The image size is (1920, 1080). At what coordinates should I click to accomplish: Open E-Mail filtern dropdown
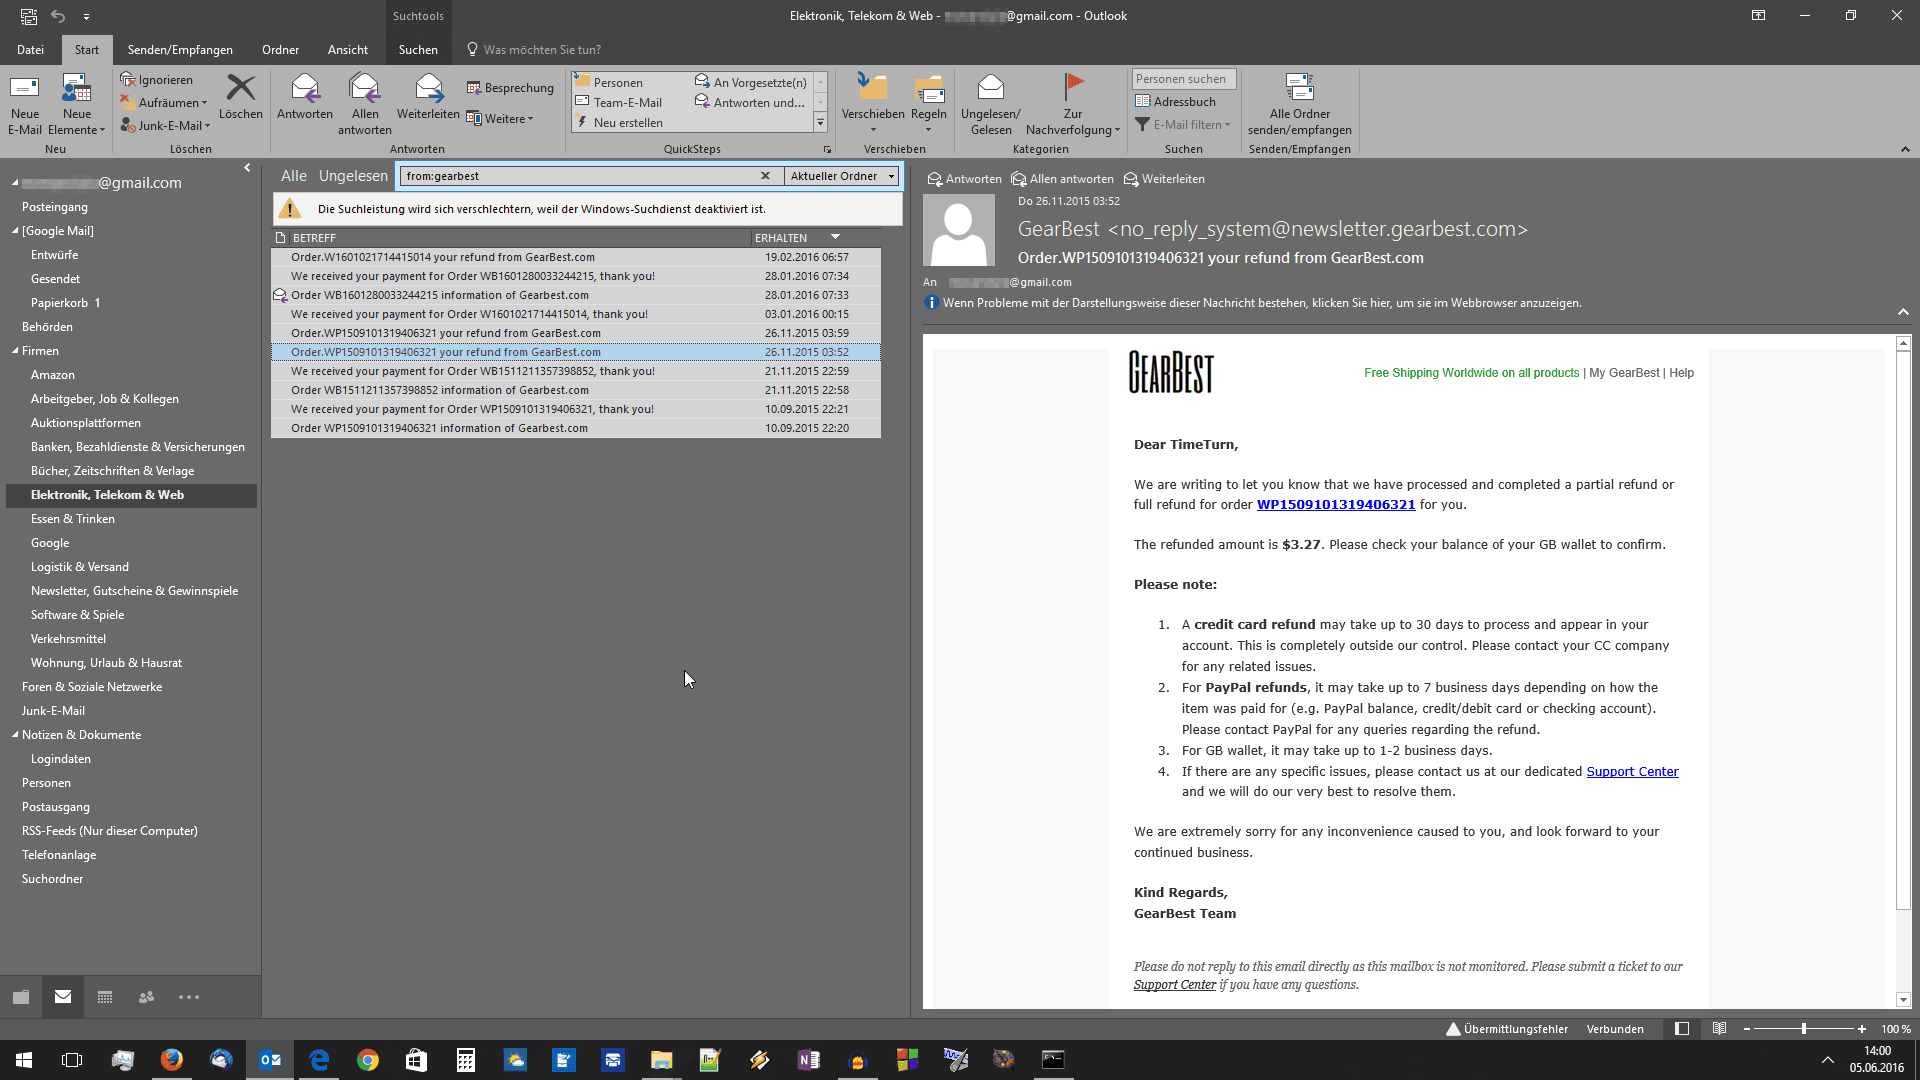tap(1183, 124)
